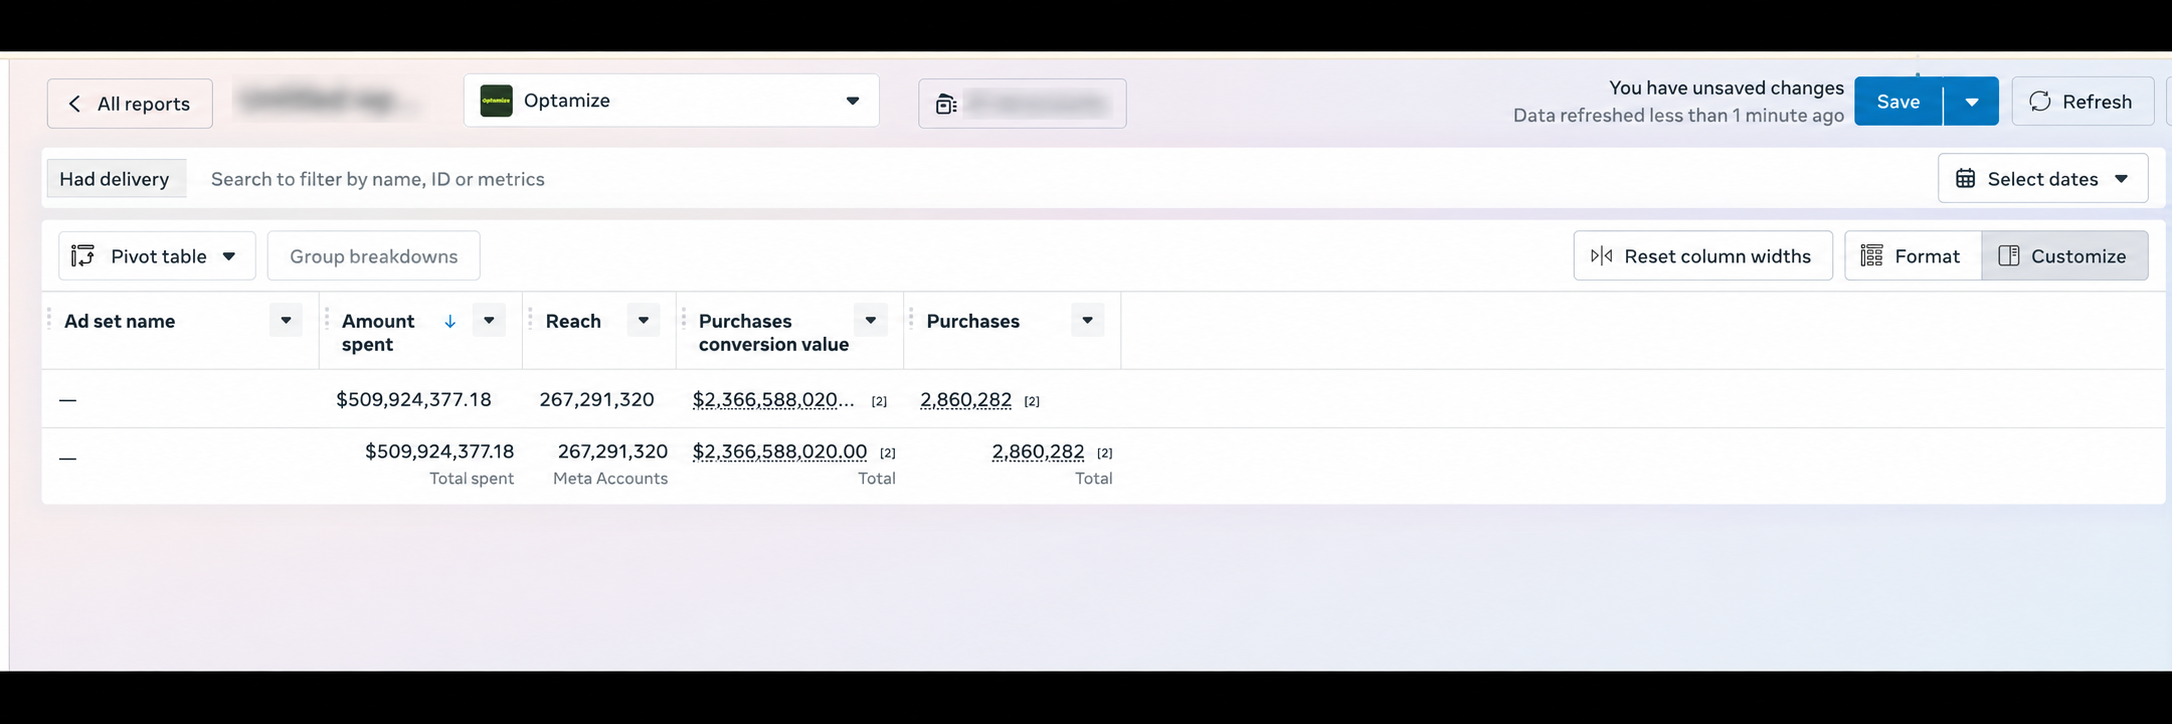Click 2,860,282 purchases in first row

pyautogui.click(x=966, y=400)
